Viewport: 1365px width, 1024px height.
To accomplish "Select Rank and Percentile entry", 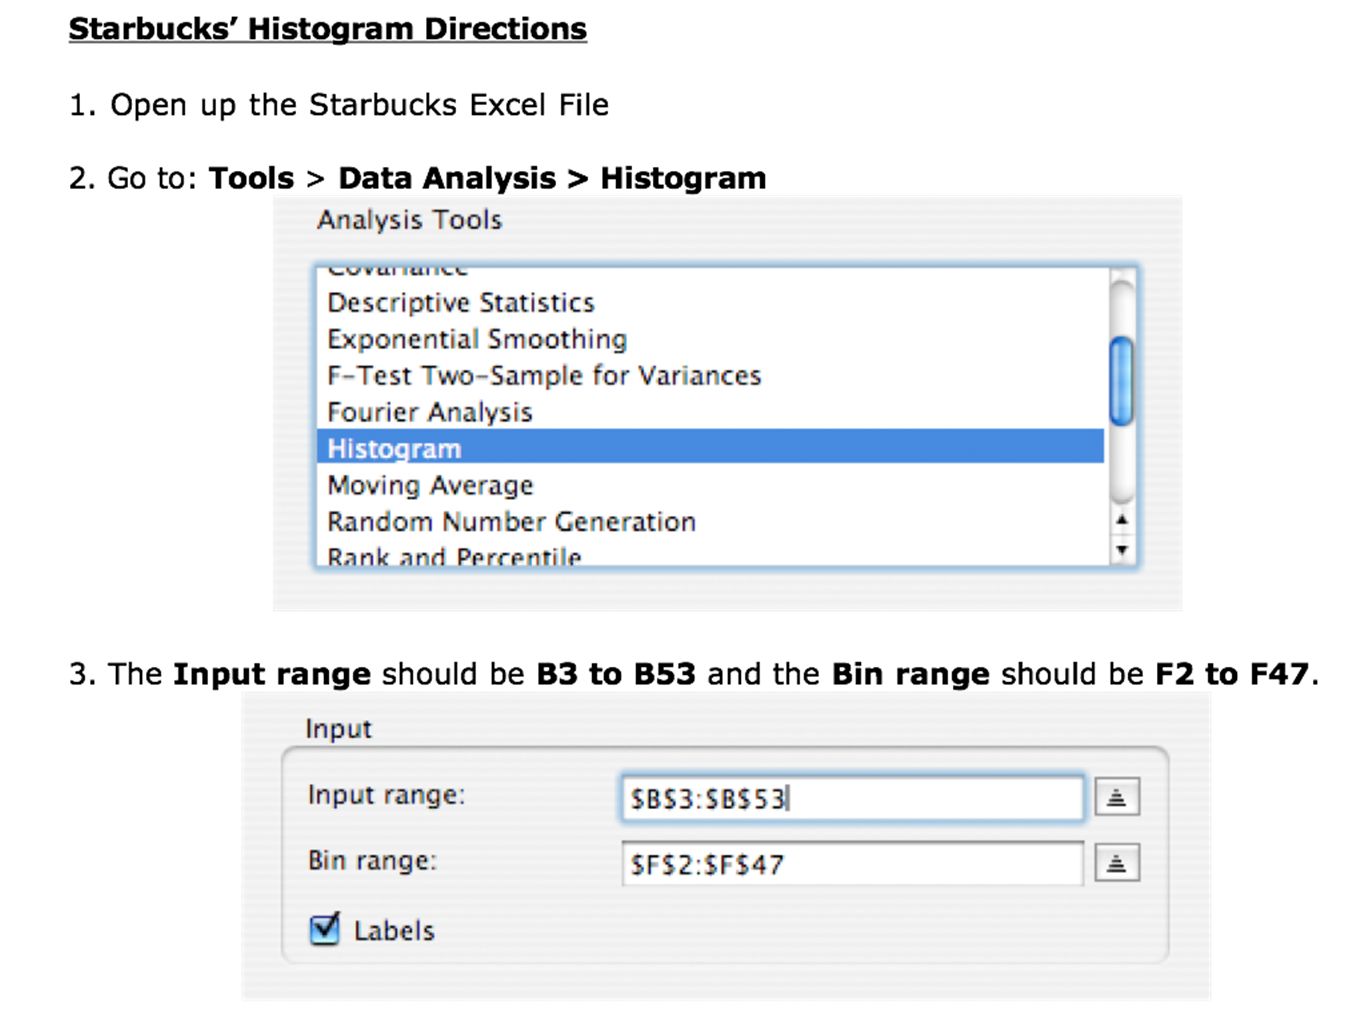I will tap(711, 555).
